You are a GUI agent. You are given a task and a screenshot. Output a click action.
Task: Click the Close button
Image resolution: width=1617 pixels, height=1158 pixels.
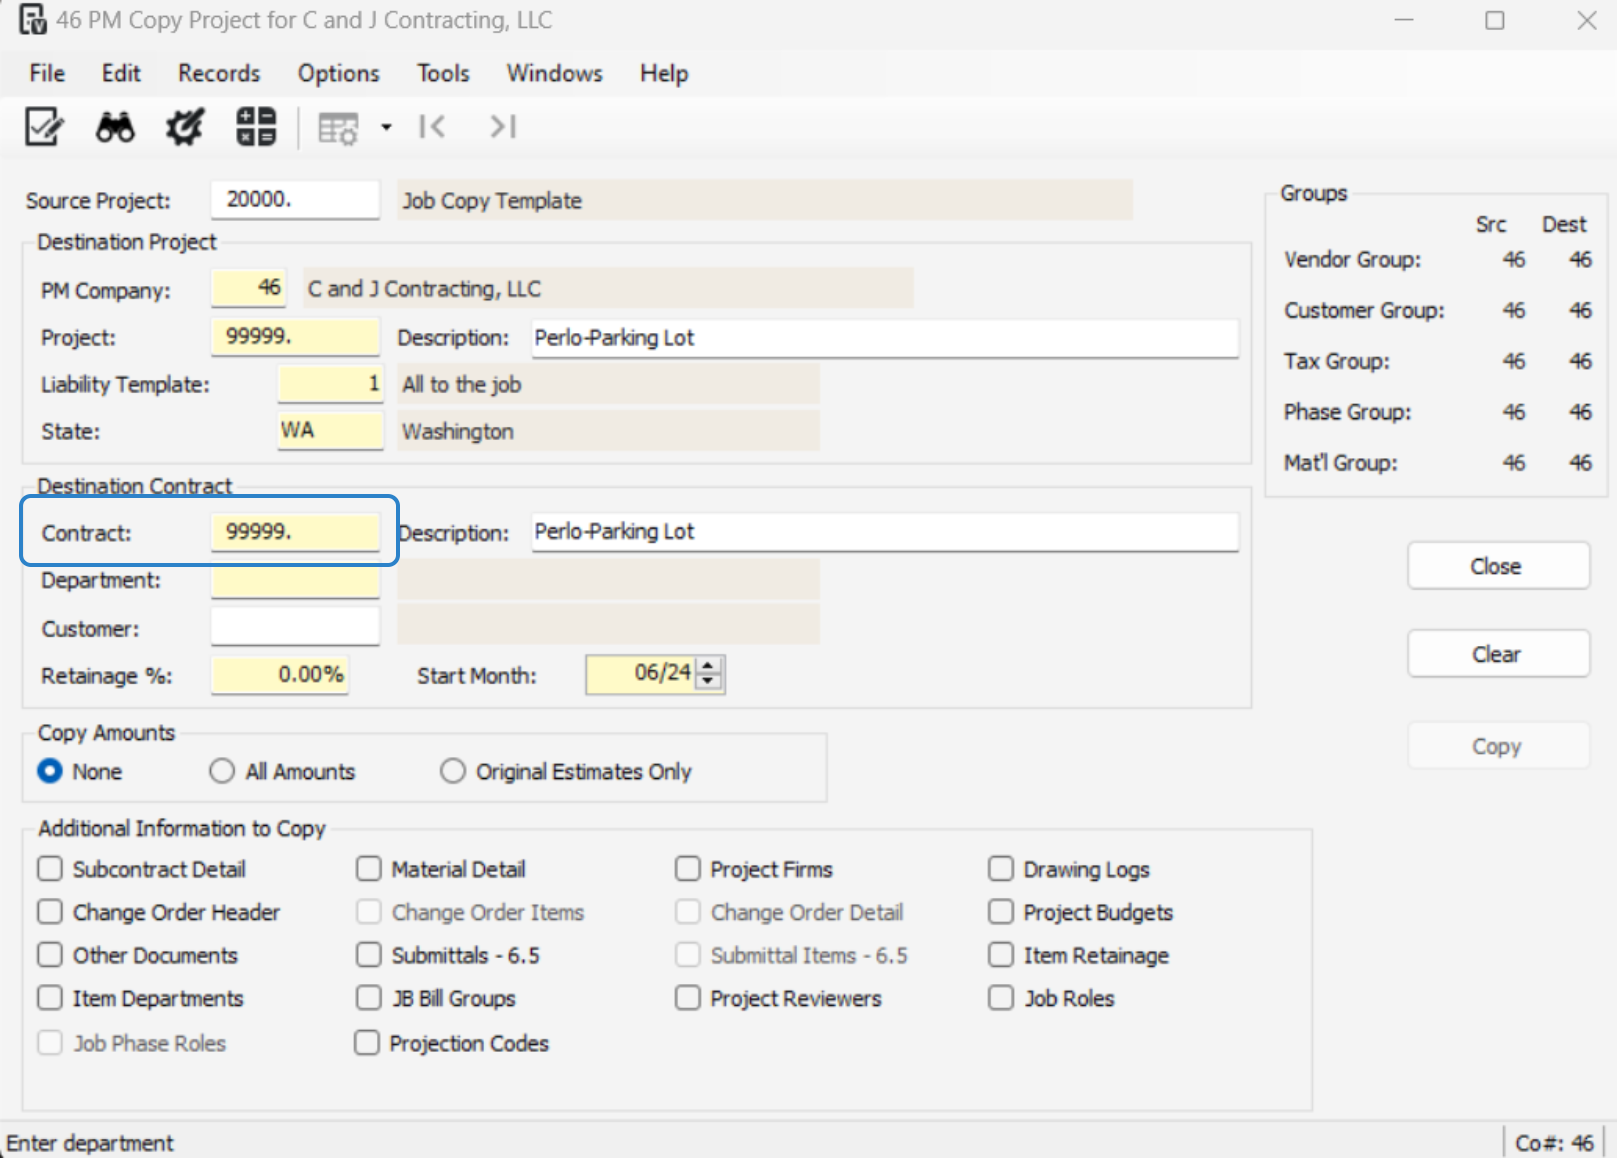click(1498, 566)
